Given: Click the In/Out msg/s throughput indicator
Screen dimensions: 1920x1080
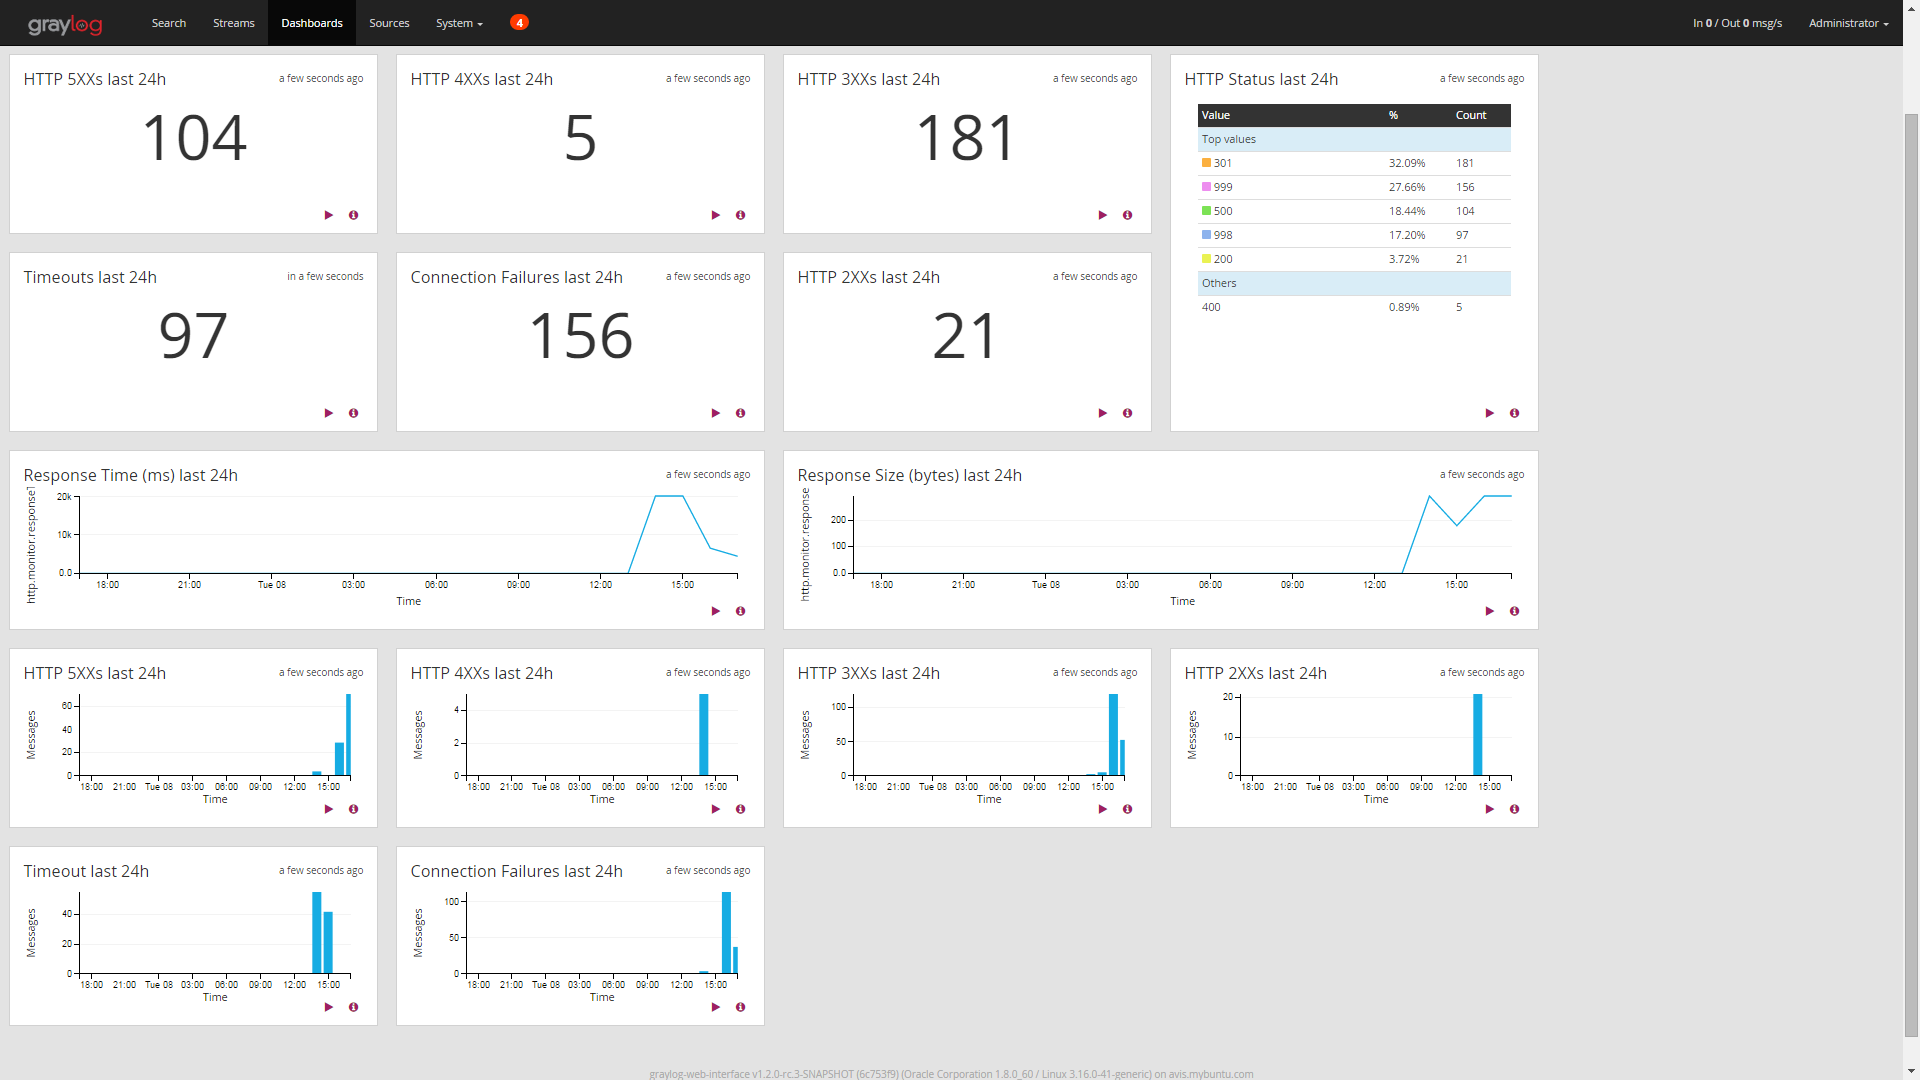Looking at the screenshot, I should click(1737, 23).
